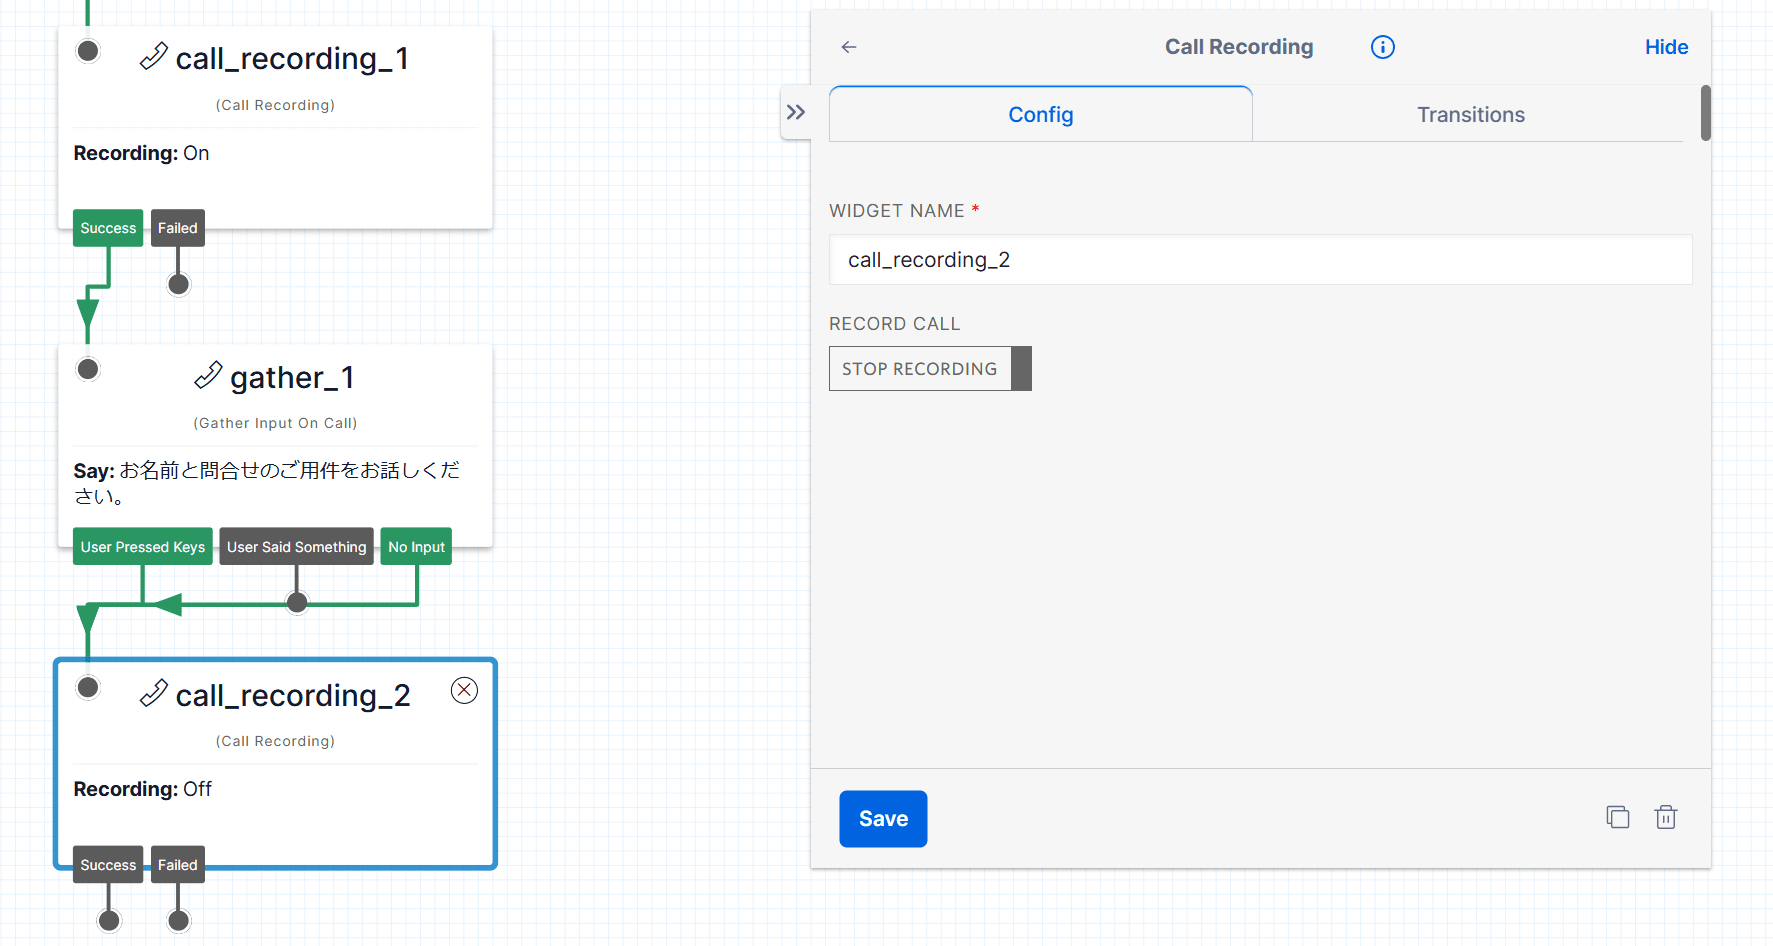
Task: Hide the configuration panel via Hide link
Action: point(1666,47)
